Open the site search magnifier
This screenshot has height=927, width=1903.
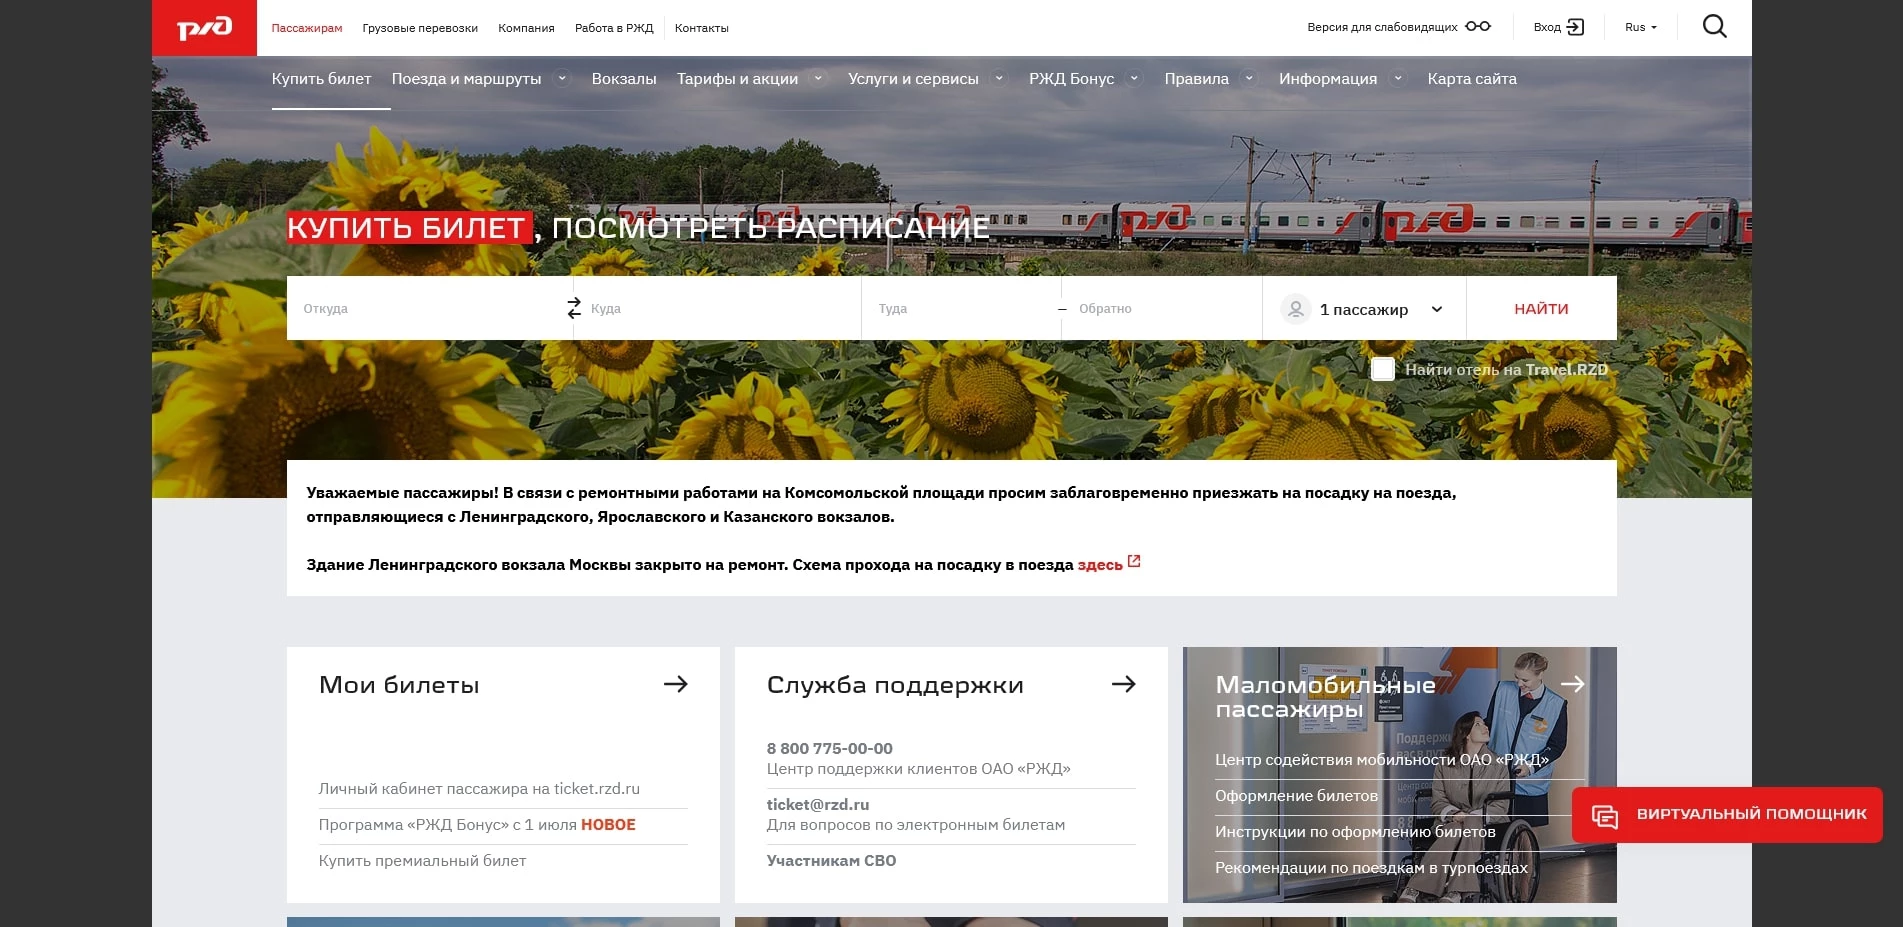click(x=1714, y=26)
